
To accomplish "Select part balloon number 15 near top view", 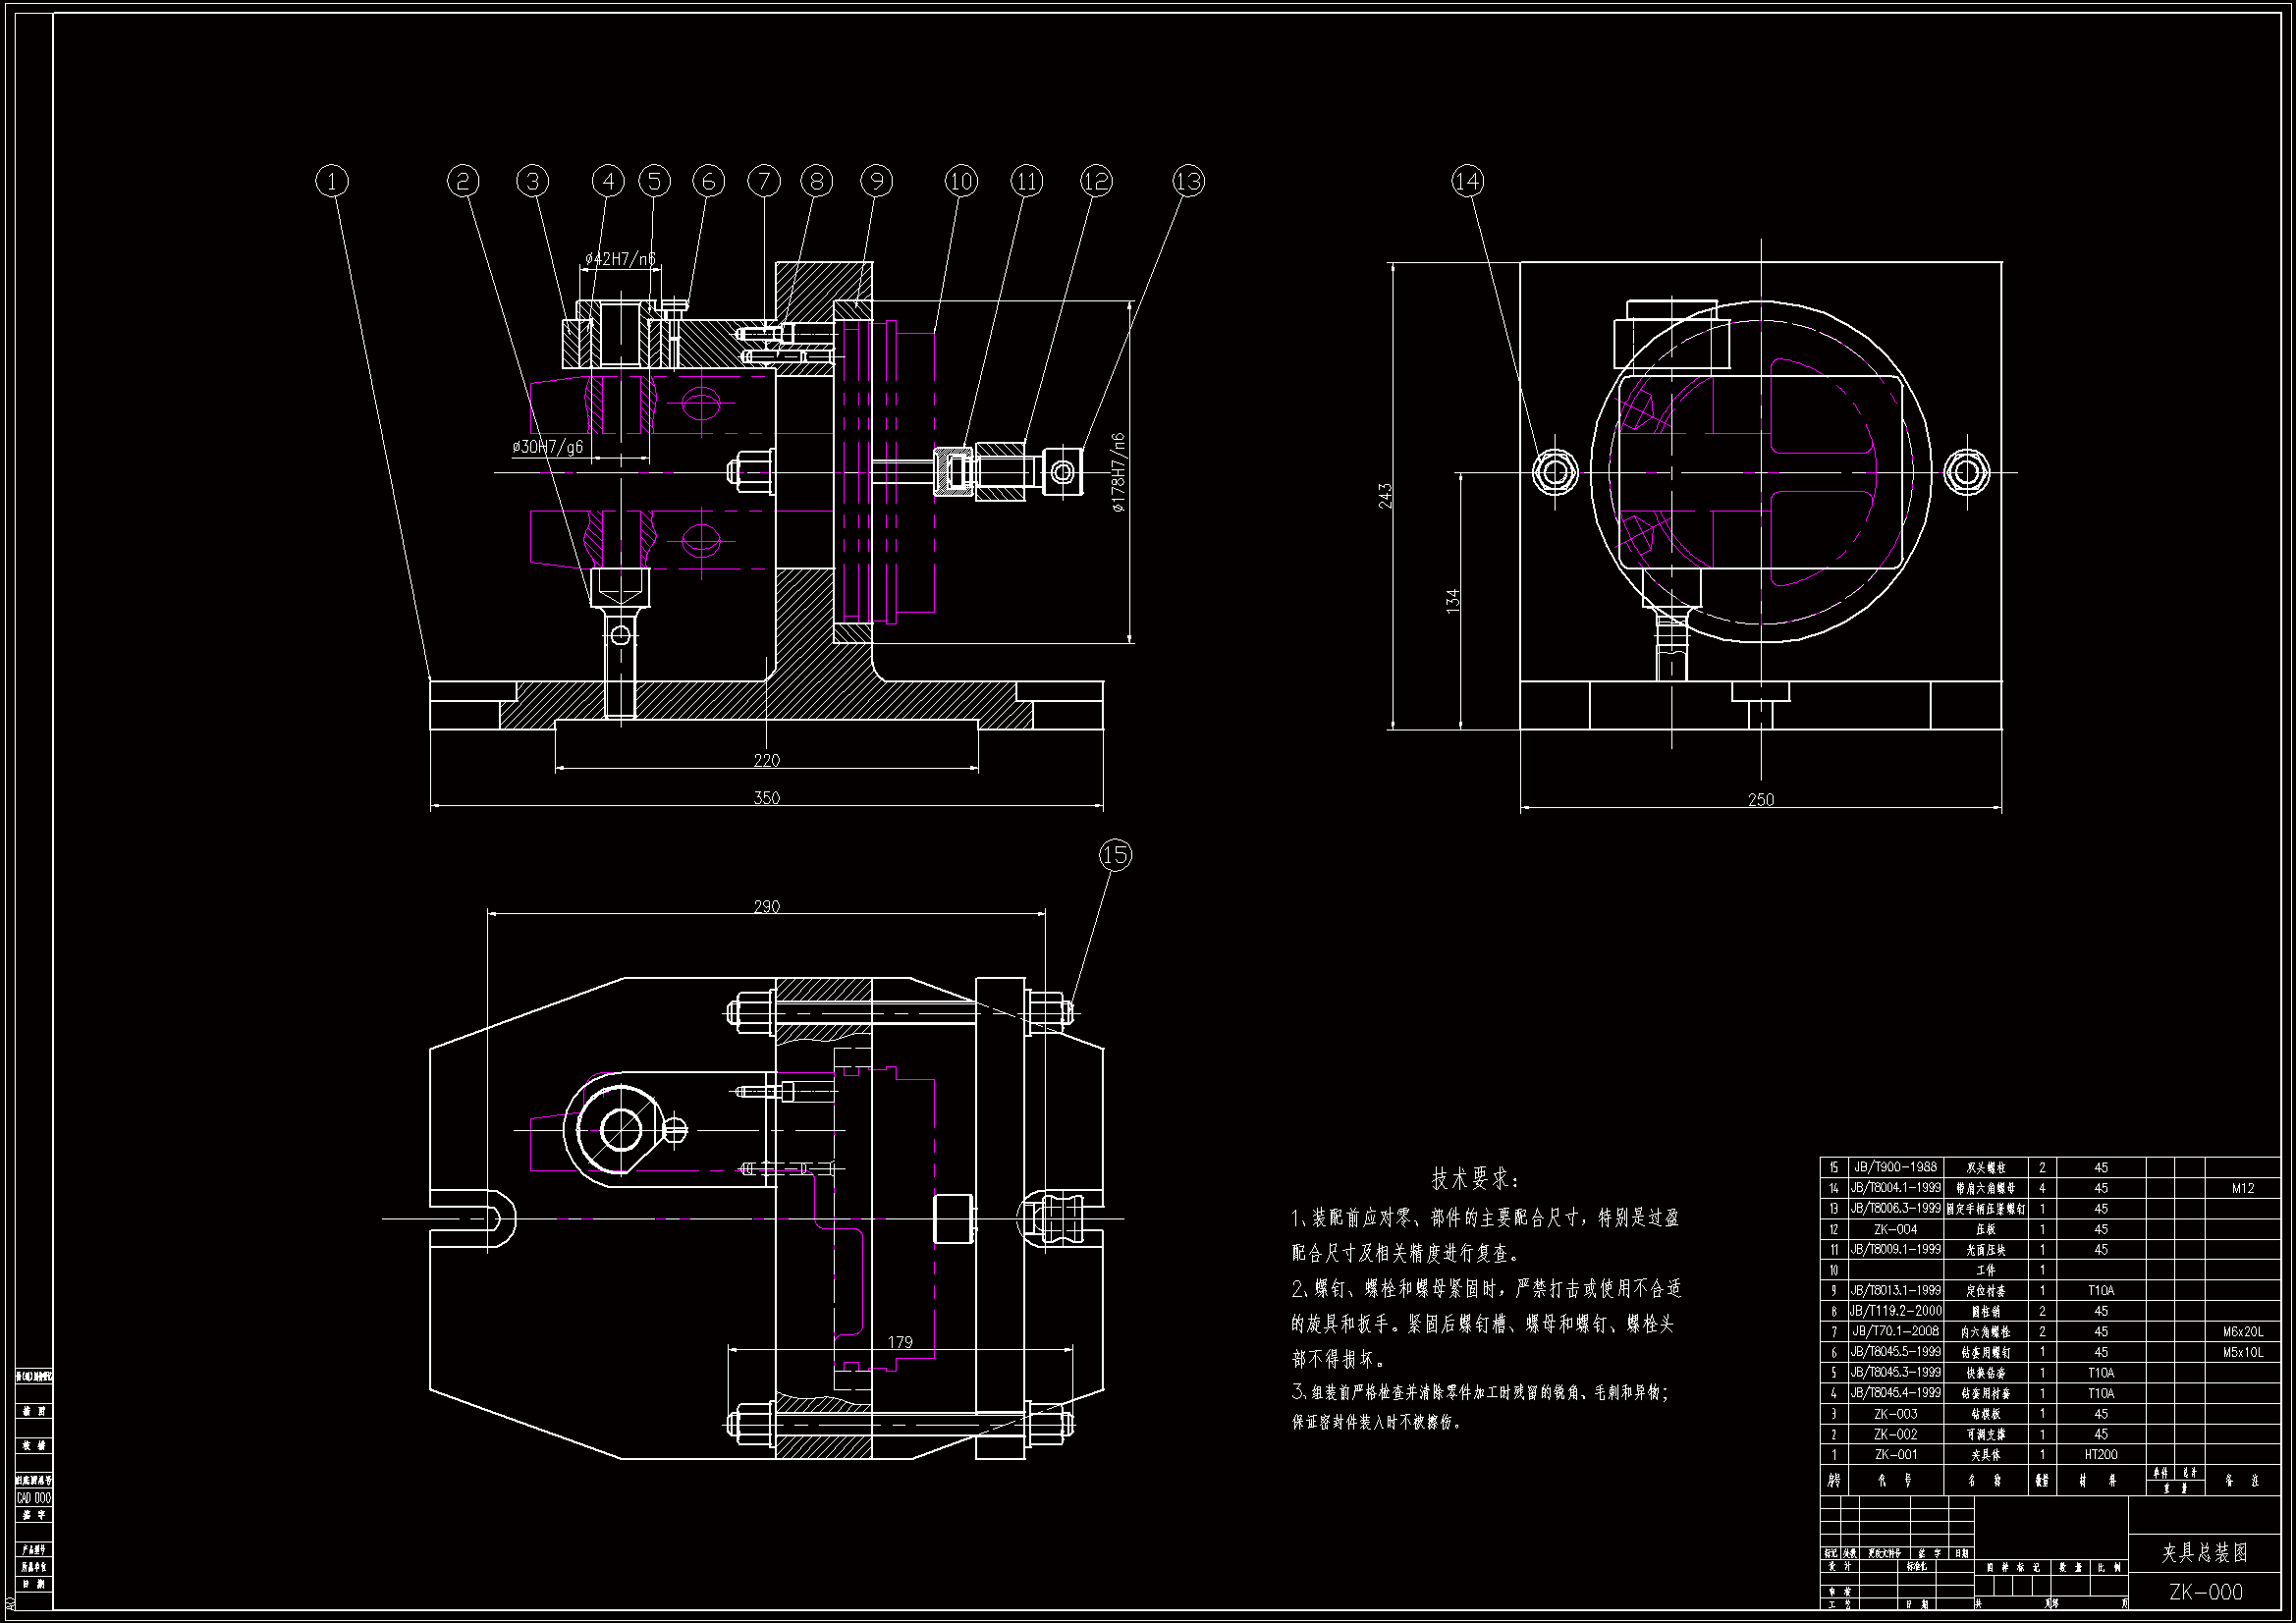I will click(x=1115, y=855).
